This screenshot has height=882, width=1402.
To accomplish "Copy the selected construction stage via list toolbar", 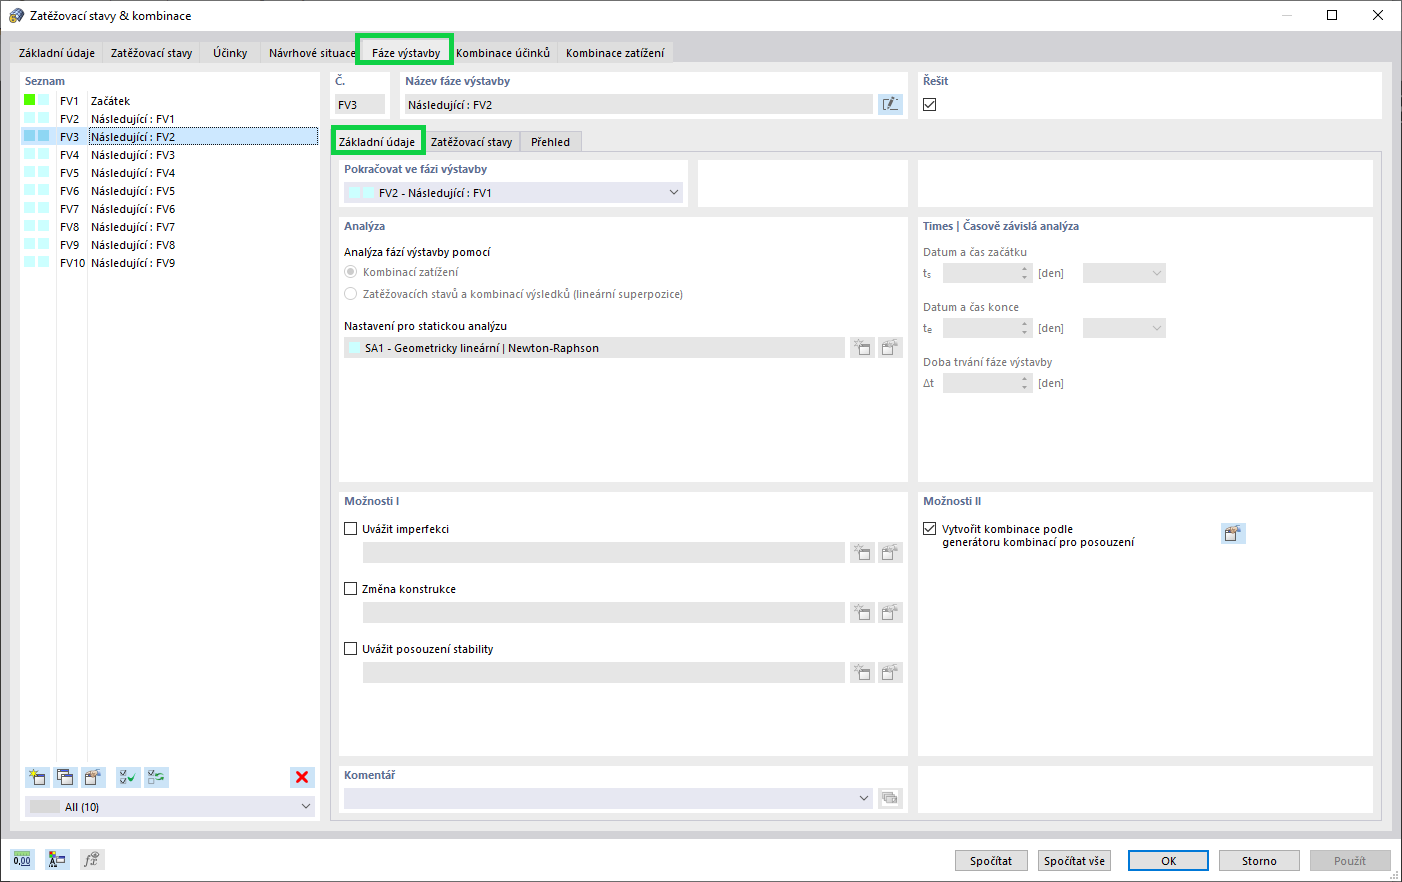I will [x=65, y=777].
